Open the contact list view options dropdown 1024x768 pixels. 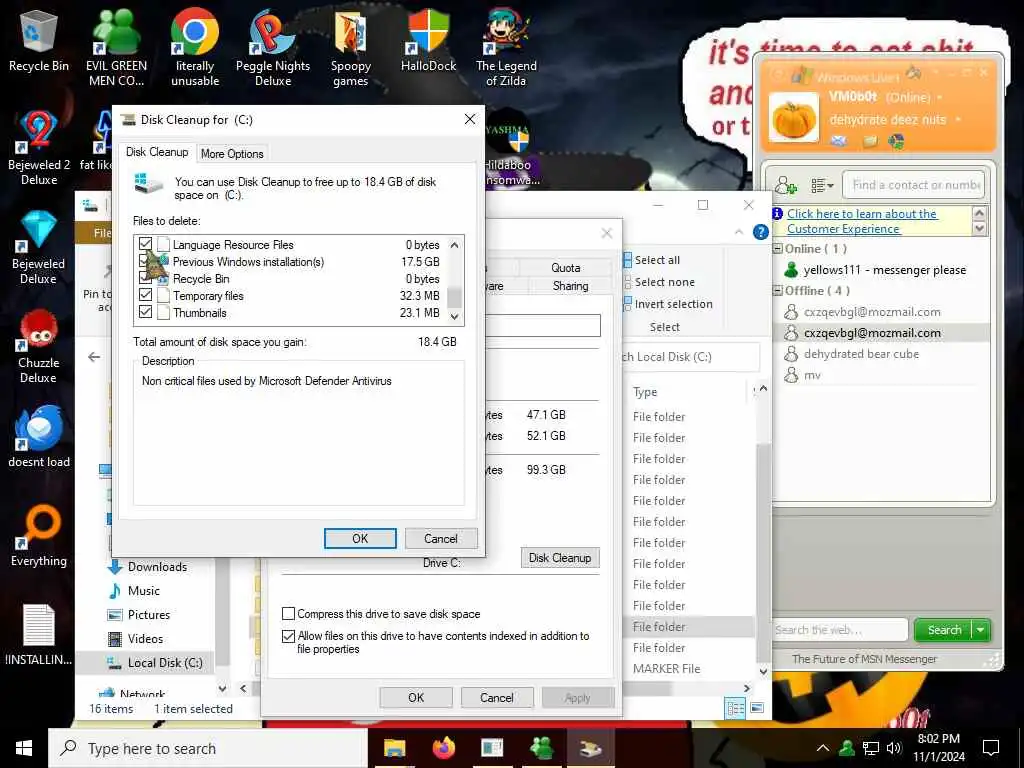click(x=822, y=185)
